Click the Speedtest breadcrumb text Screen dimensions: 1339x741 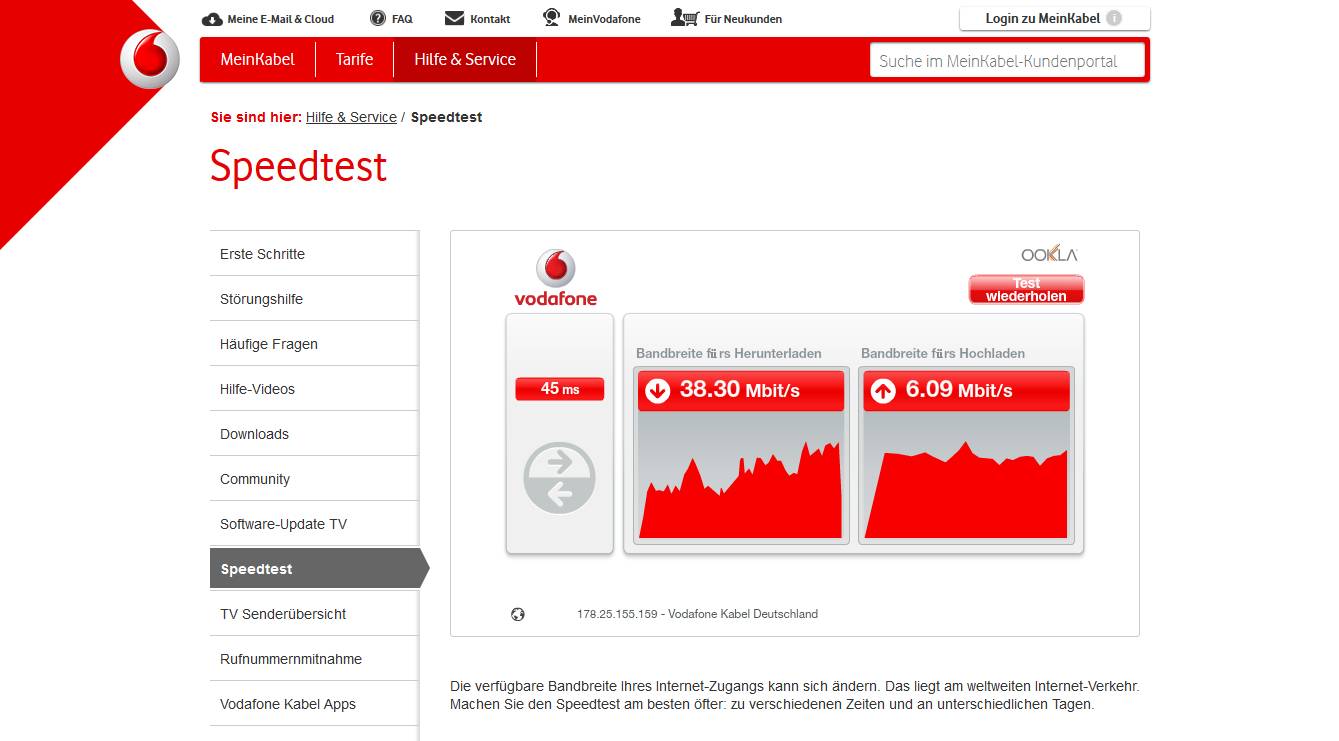click(x=446, y=117)
